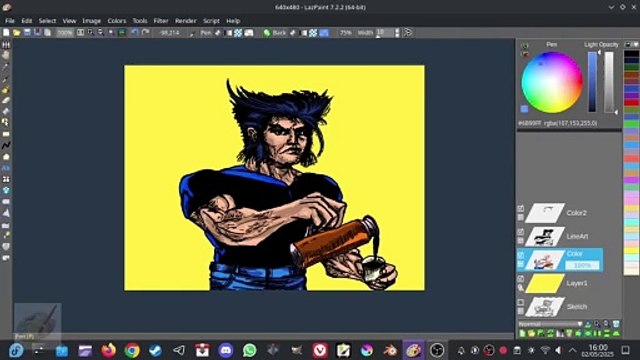This screenshot has height=360, width=640.
Task: Click the Back color label in toolbar
Action: point(279,33)
